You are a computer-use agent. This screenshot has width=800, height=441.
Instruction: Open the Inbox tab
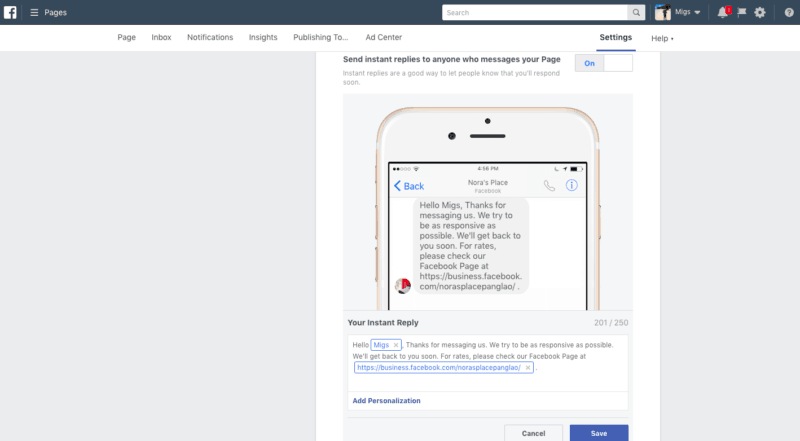click(x=161, y=37)
